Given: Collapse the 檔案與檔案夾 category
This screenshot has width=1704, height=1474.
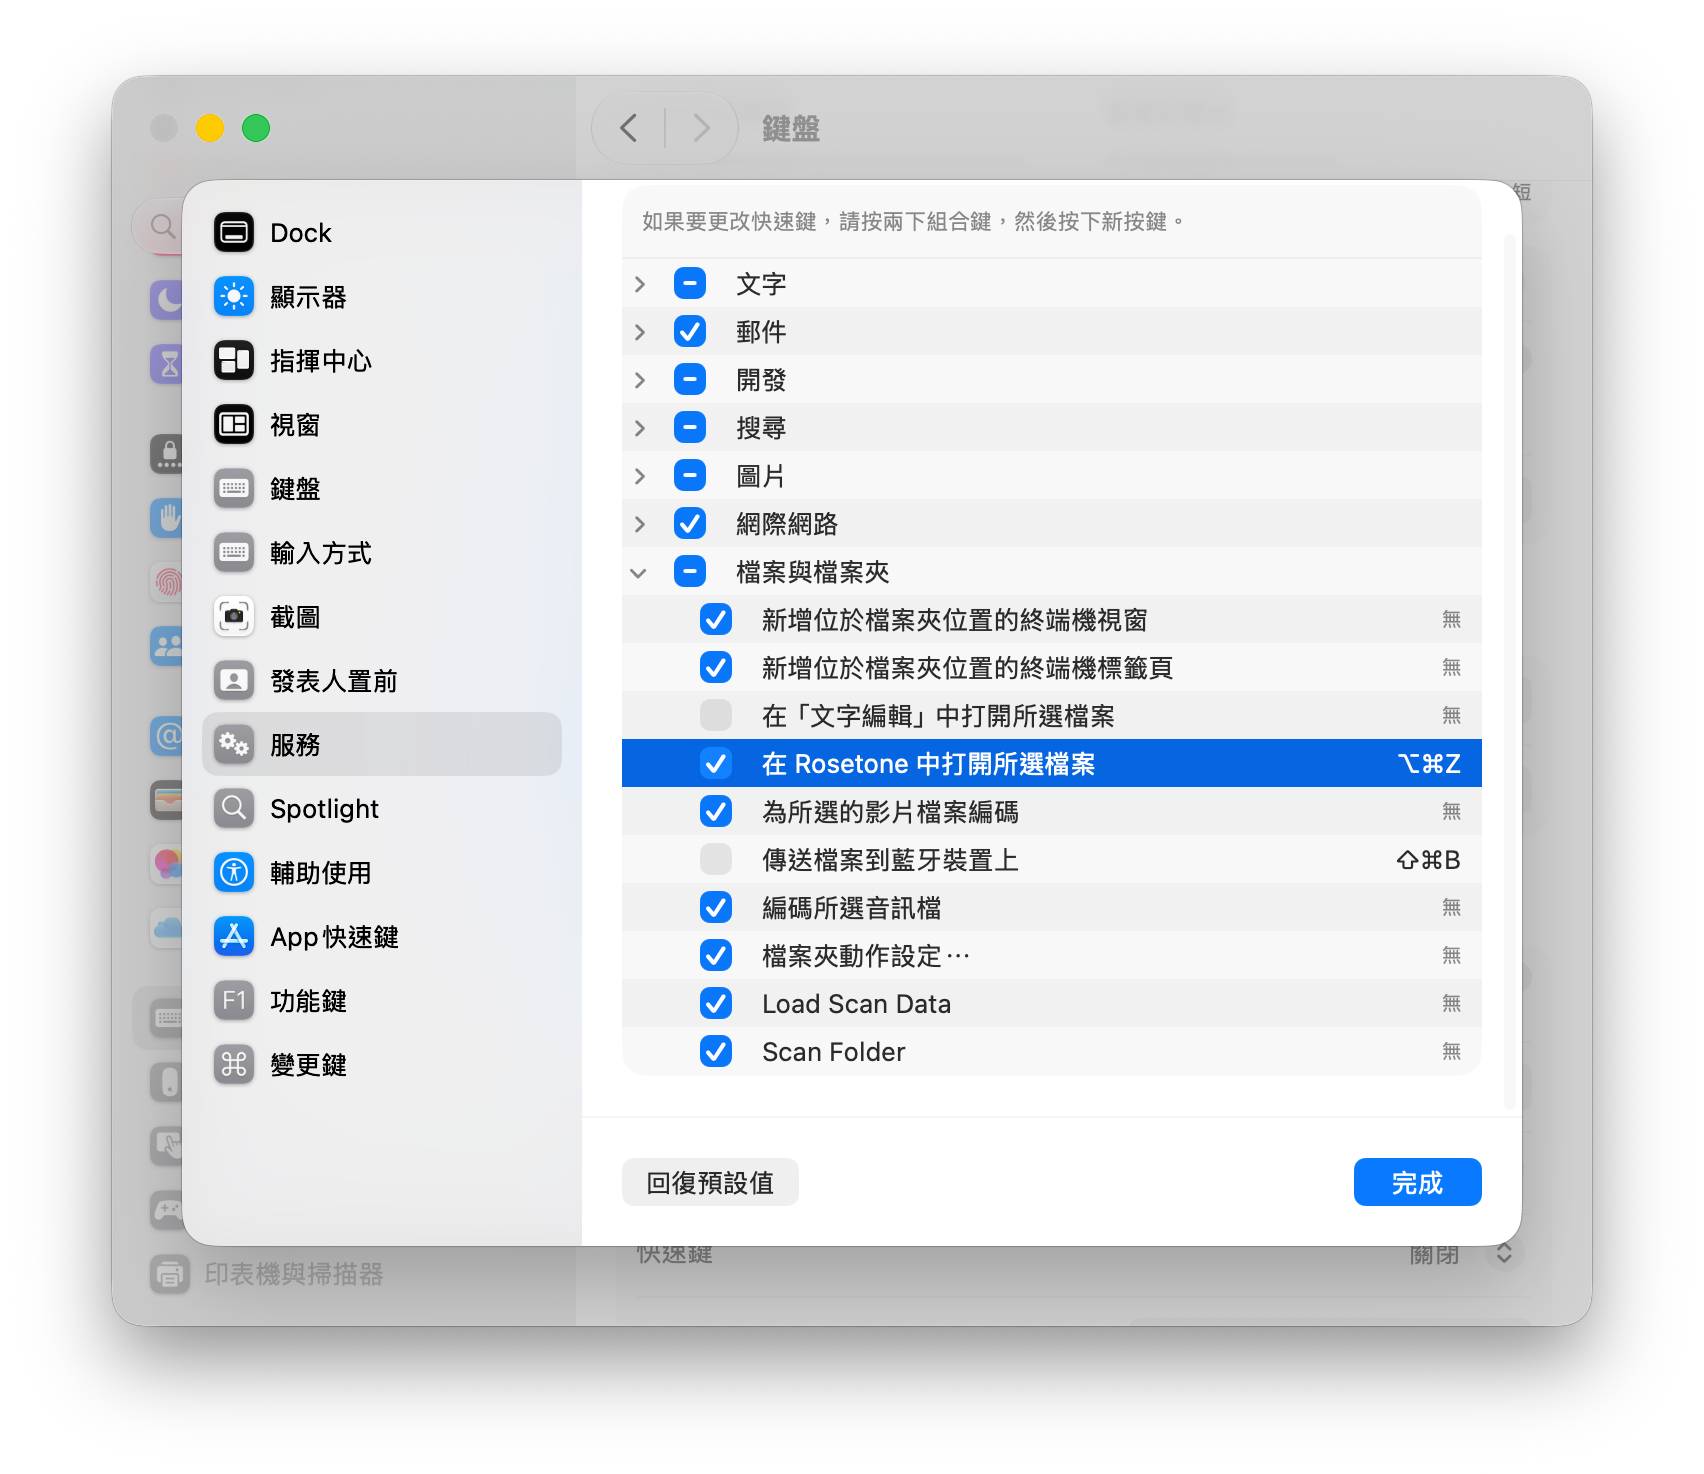Looking at the screenshot, I should [639, 573].
